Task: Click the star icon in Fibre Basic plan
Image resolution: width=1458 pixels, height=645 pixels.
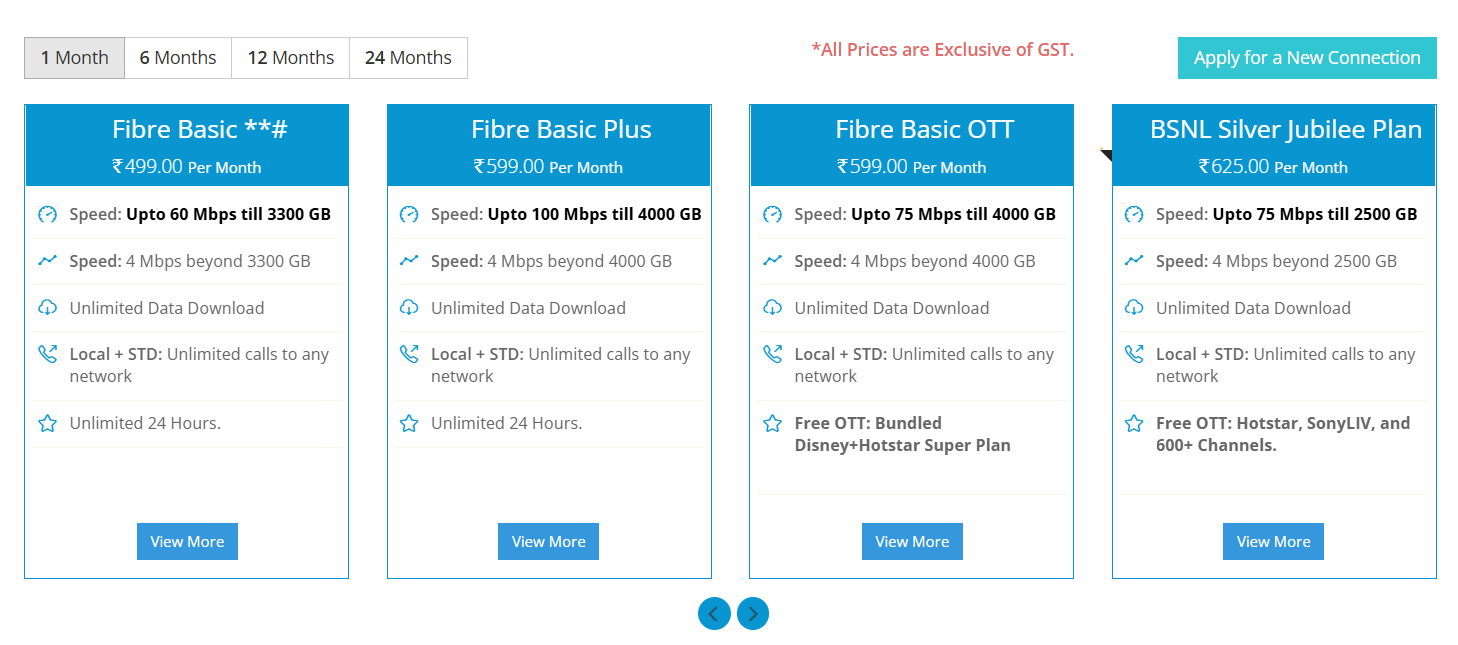Action: coord(47,423)
